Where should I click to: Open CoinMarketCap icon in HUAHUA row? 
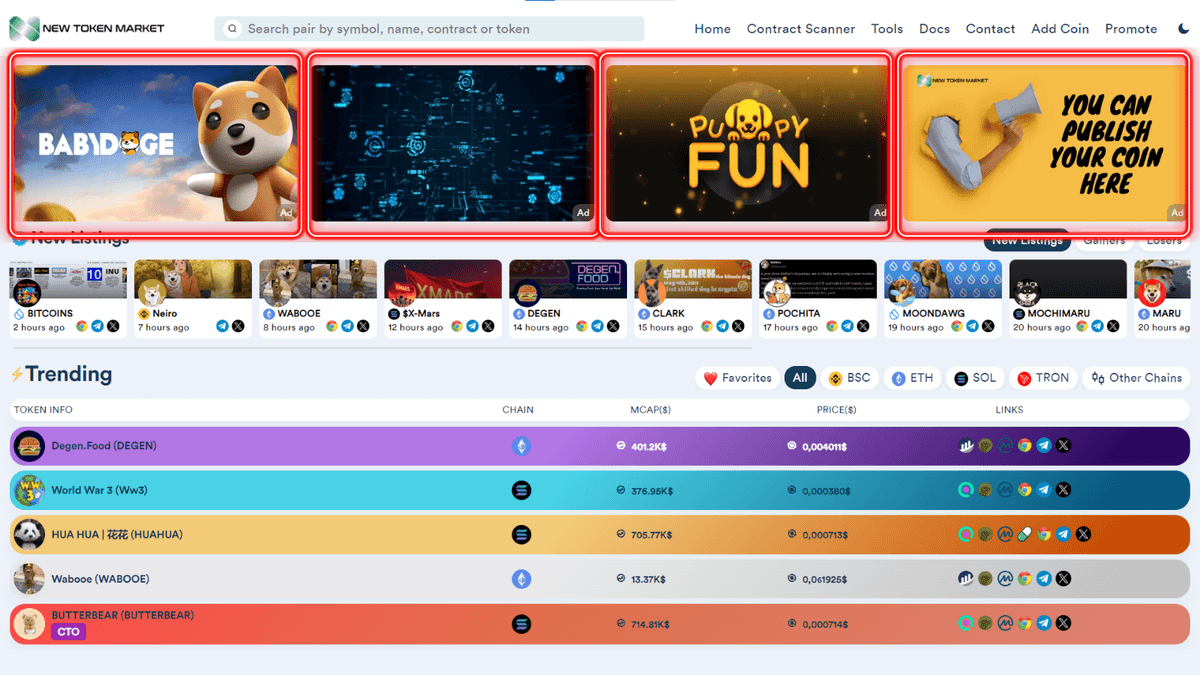(x=1005, y=534)
